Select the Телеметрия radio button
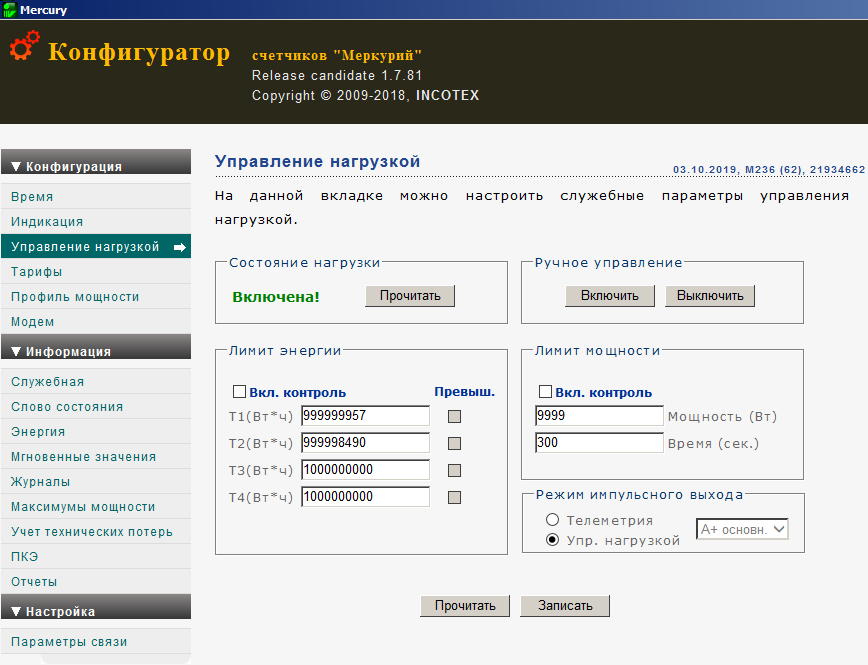This screenshot has height=665, width=868. pos(552,520)
